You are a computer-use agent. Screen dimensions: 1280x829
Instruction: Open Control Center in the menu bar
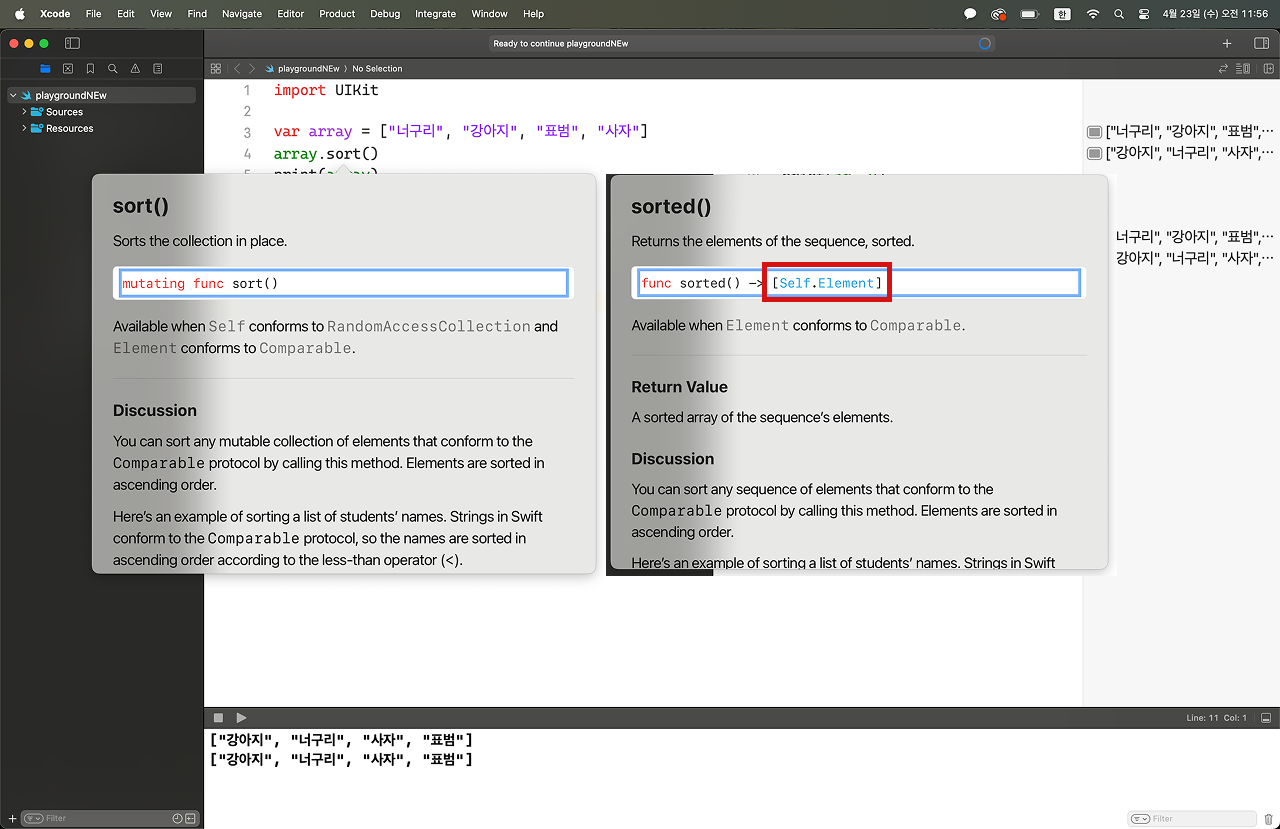point(1144,14)
